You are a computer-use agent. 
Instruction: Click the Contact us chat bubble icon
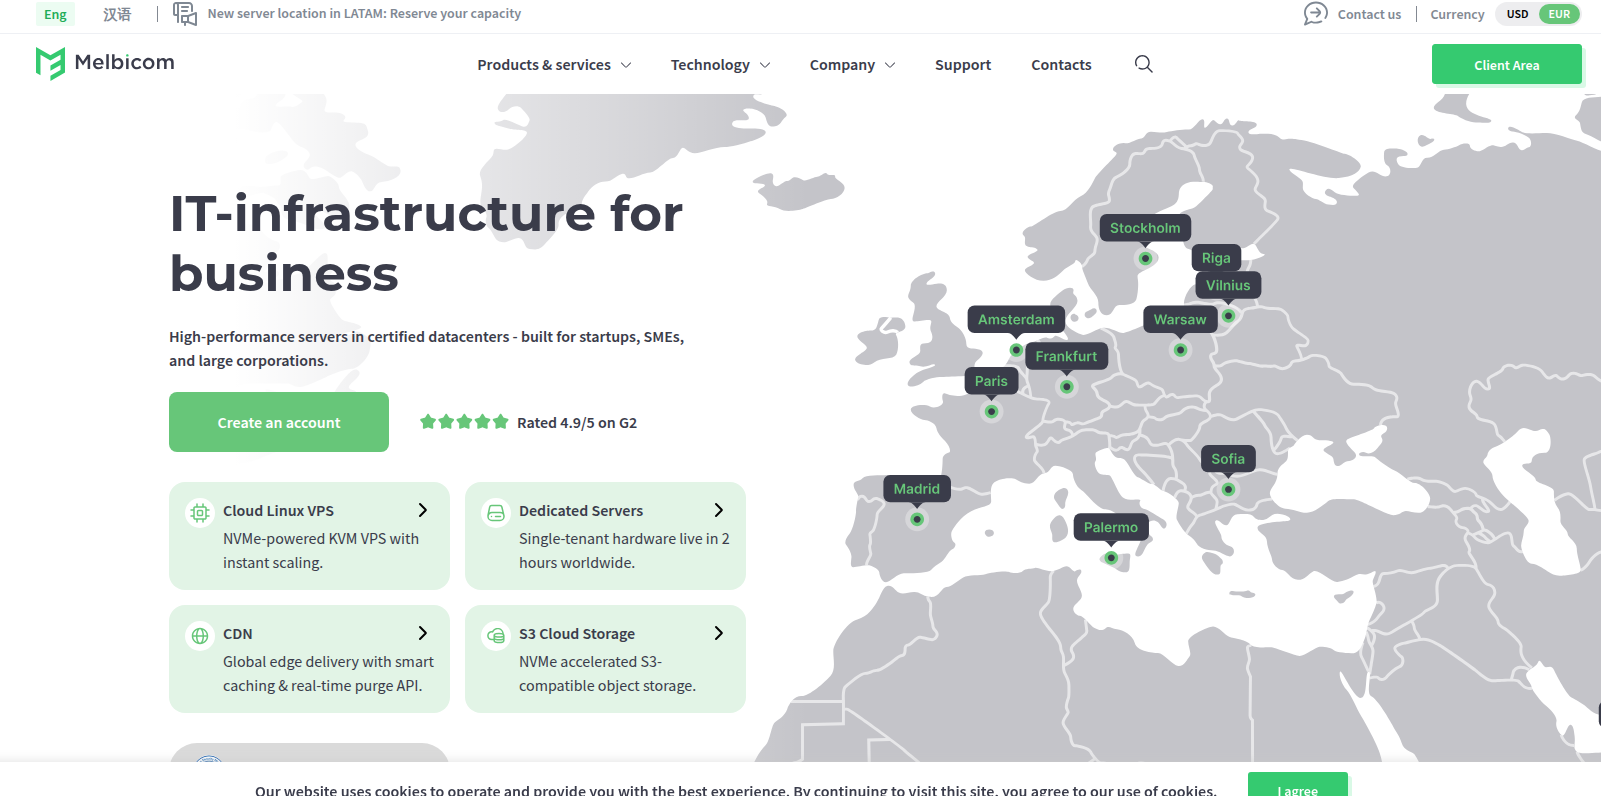pyautogui.click(x=1315, y=14)
